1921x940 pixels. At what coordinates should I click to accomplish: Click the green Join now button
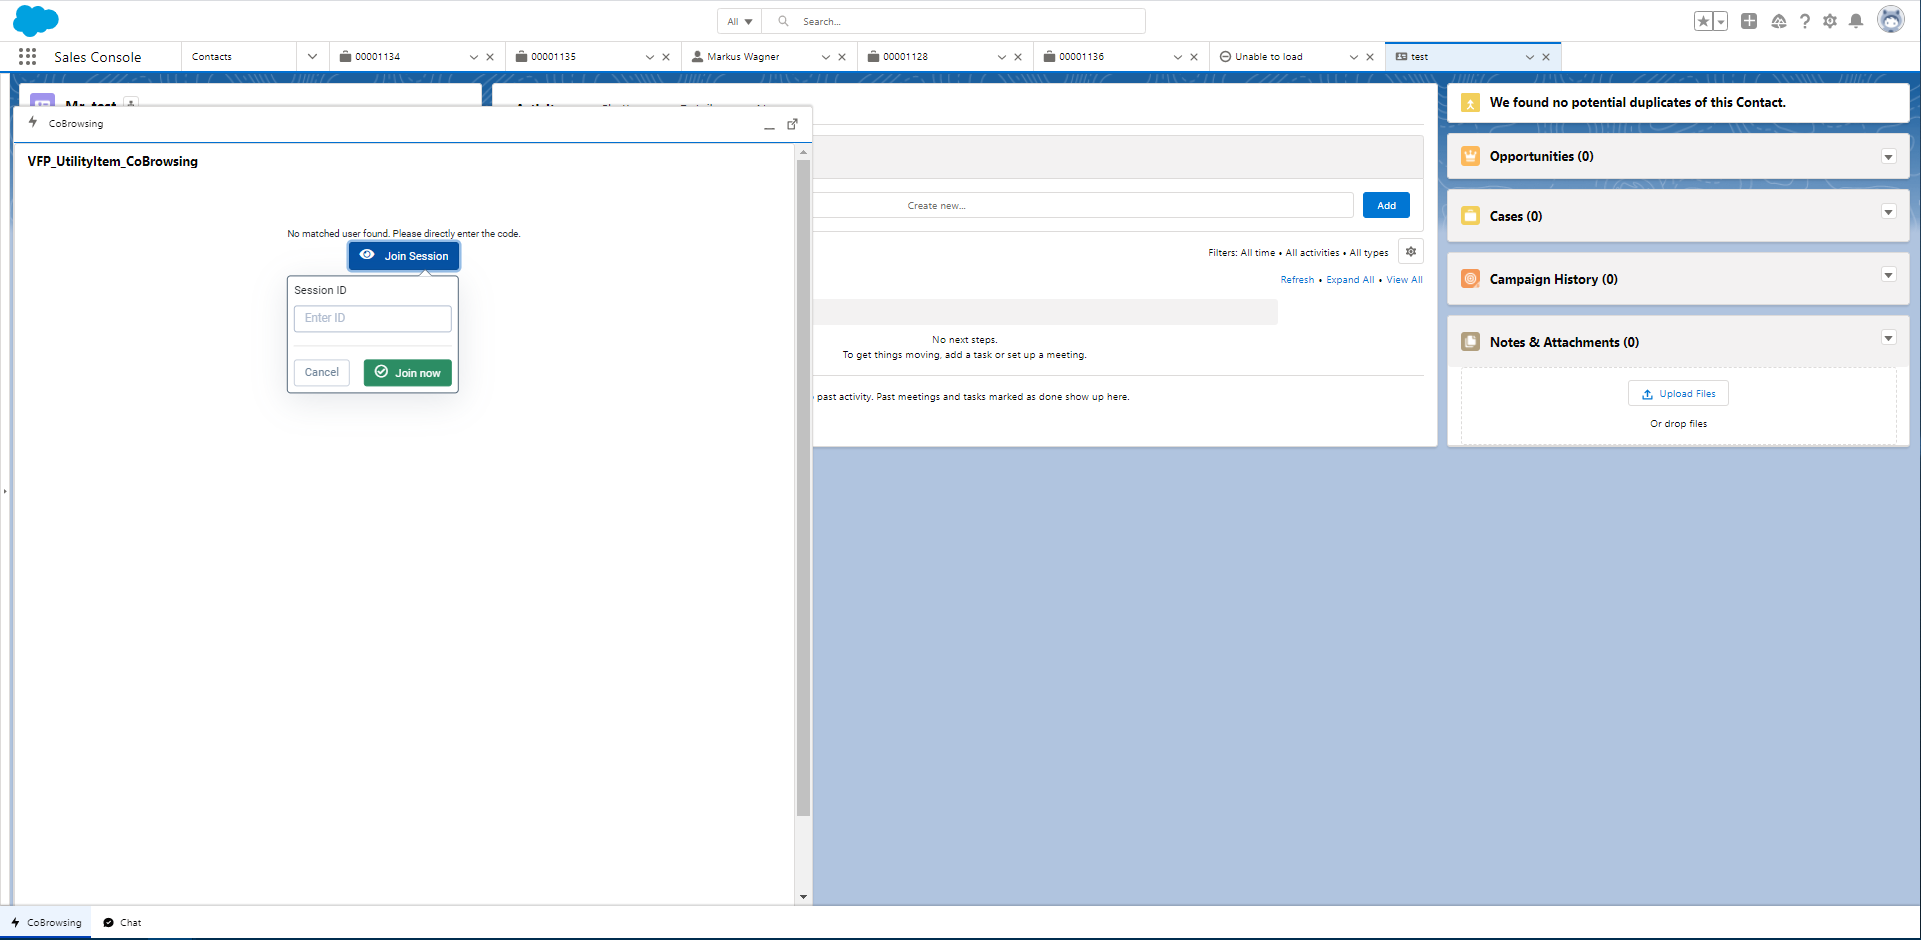coord(408,373)
